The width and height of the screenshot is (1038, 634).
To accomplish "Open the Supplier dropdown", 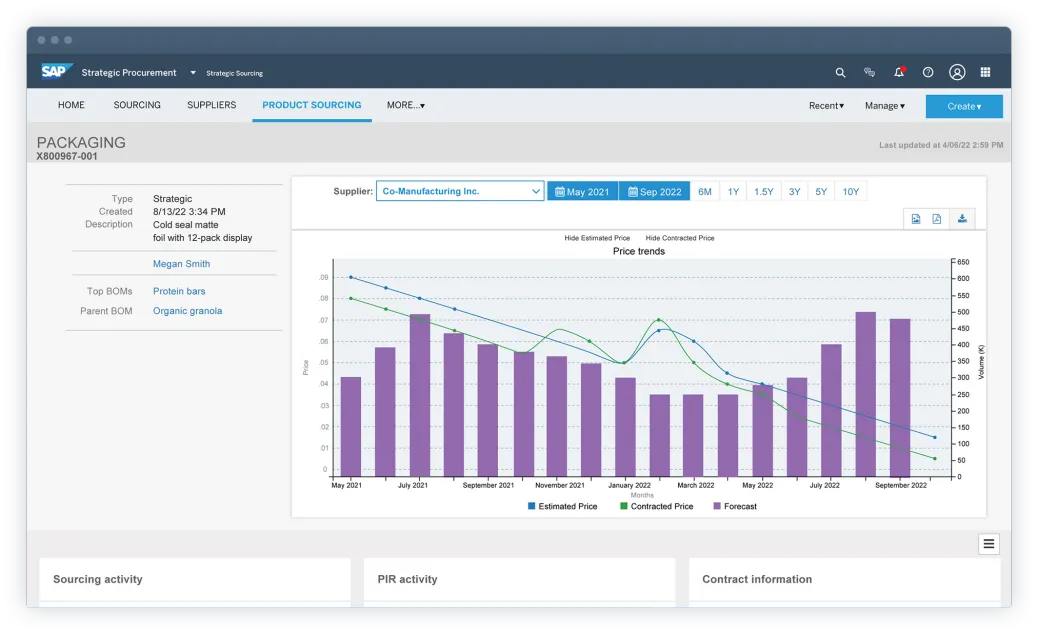I will (460, 191).
